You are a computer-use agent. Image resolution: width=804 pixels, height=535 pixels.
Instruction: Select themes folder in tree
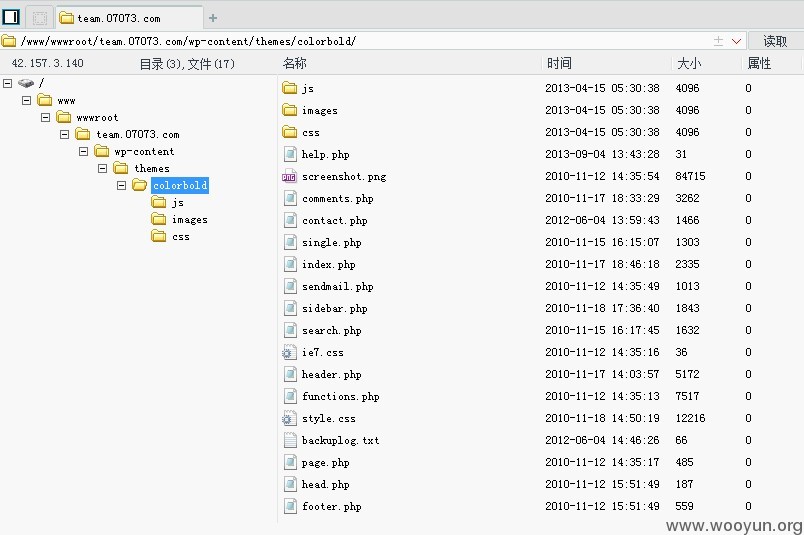pos(142,168)
